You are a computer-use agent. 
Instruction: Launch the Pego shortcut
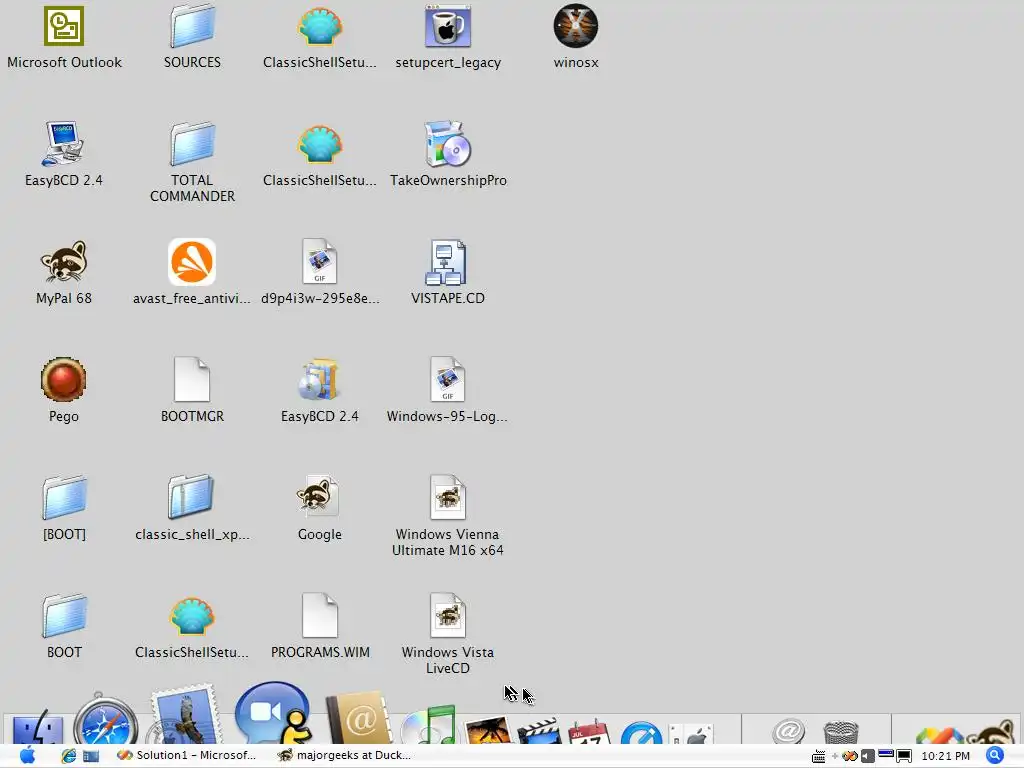tap(64, 391)
